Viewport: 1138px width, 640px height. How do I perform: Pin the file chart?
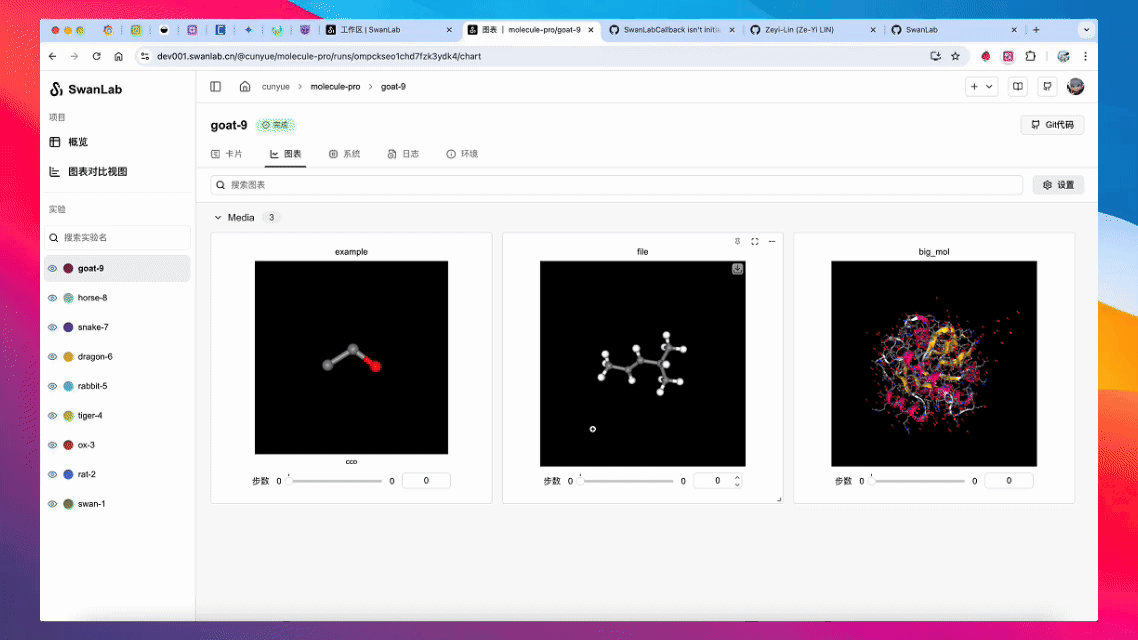(x=737, y=241)
